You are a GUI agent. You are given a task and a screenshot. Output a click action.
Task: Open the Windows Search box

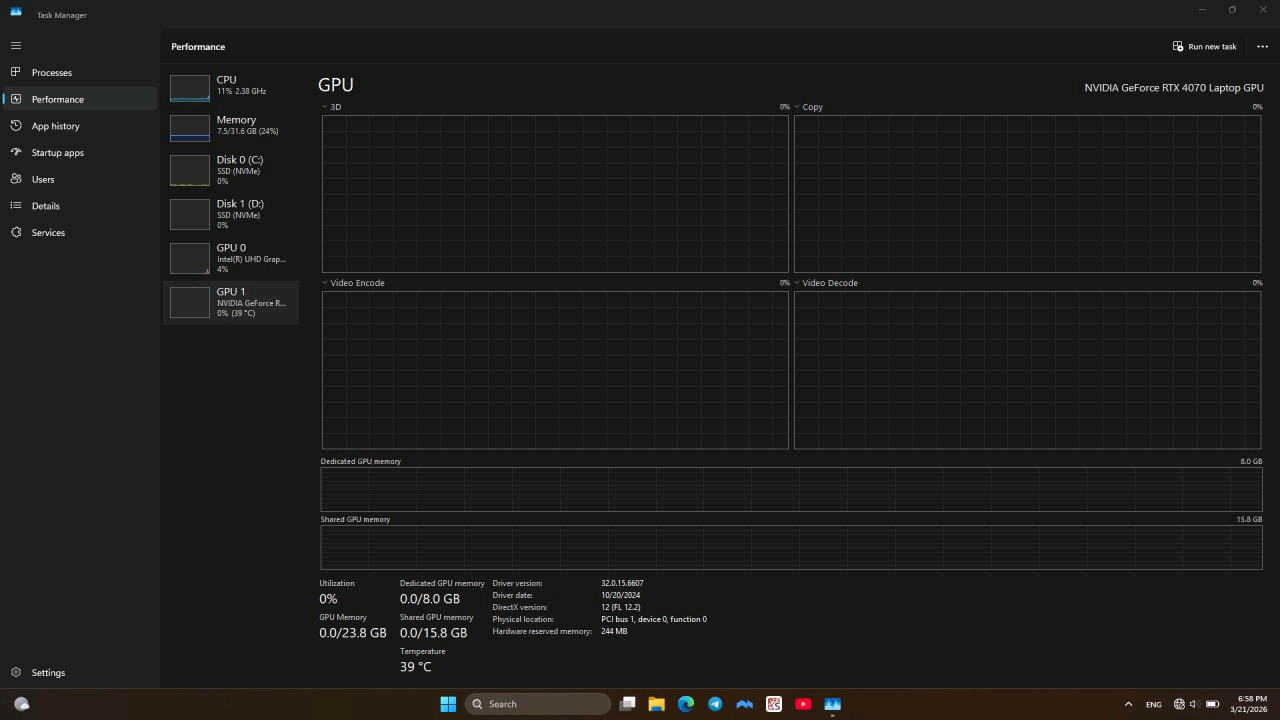pyautogui.click(x=537, y=704)
